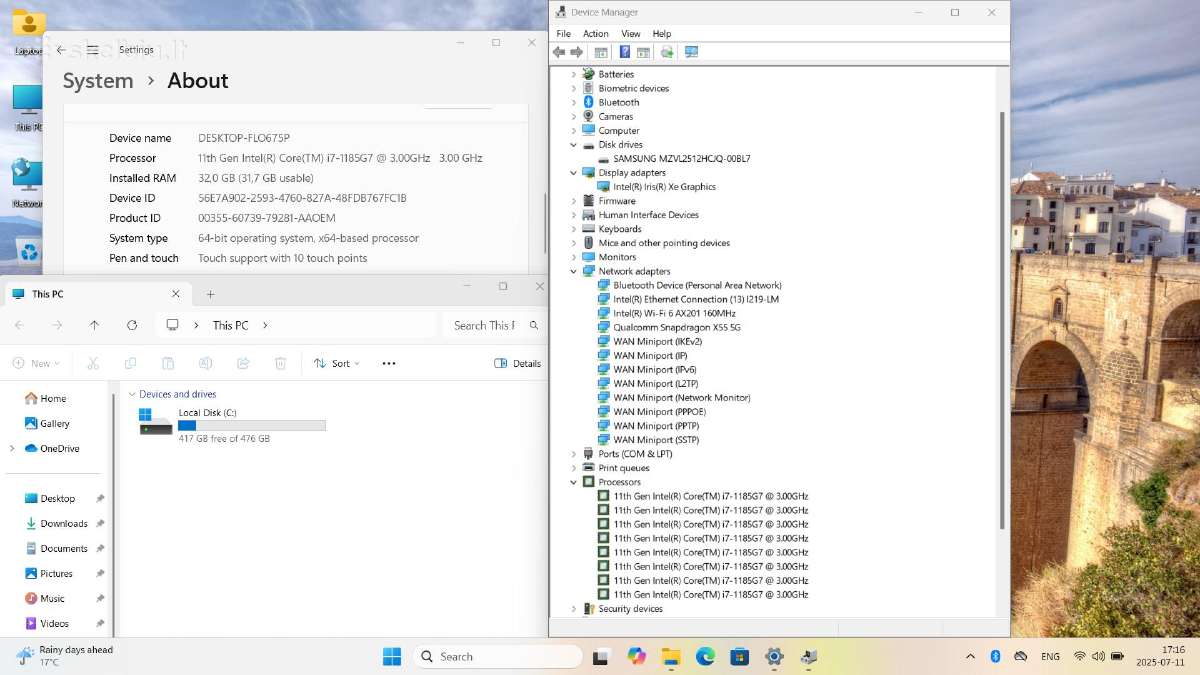The image size is (1200, 675).
Task: Open the See more ellipsis in File Explorer
Action: (x=389, y=363)
